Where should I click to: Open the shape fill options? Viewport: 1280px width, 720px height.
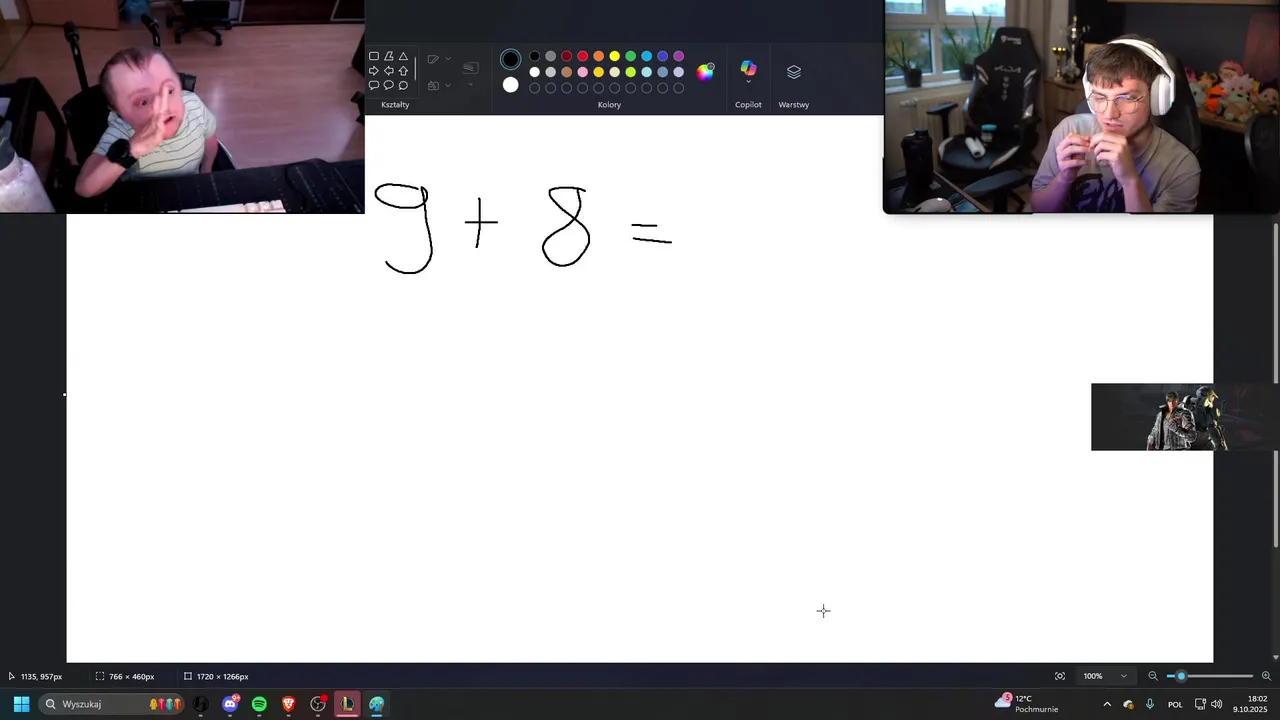point(439,85)
